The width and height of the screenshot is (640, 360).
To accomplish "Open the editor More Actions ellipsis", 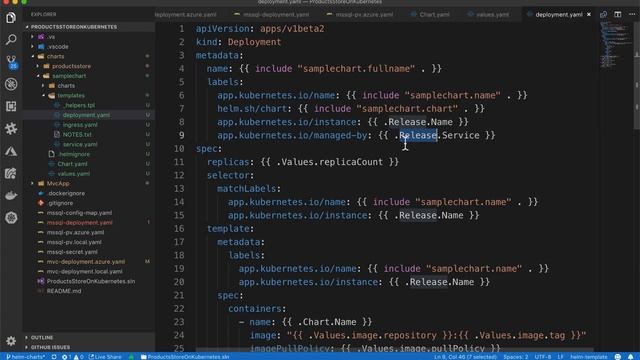I will point(632,14).
